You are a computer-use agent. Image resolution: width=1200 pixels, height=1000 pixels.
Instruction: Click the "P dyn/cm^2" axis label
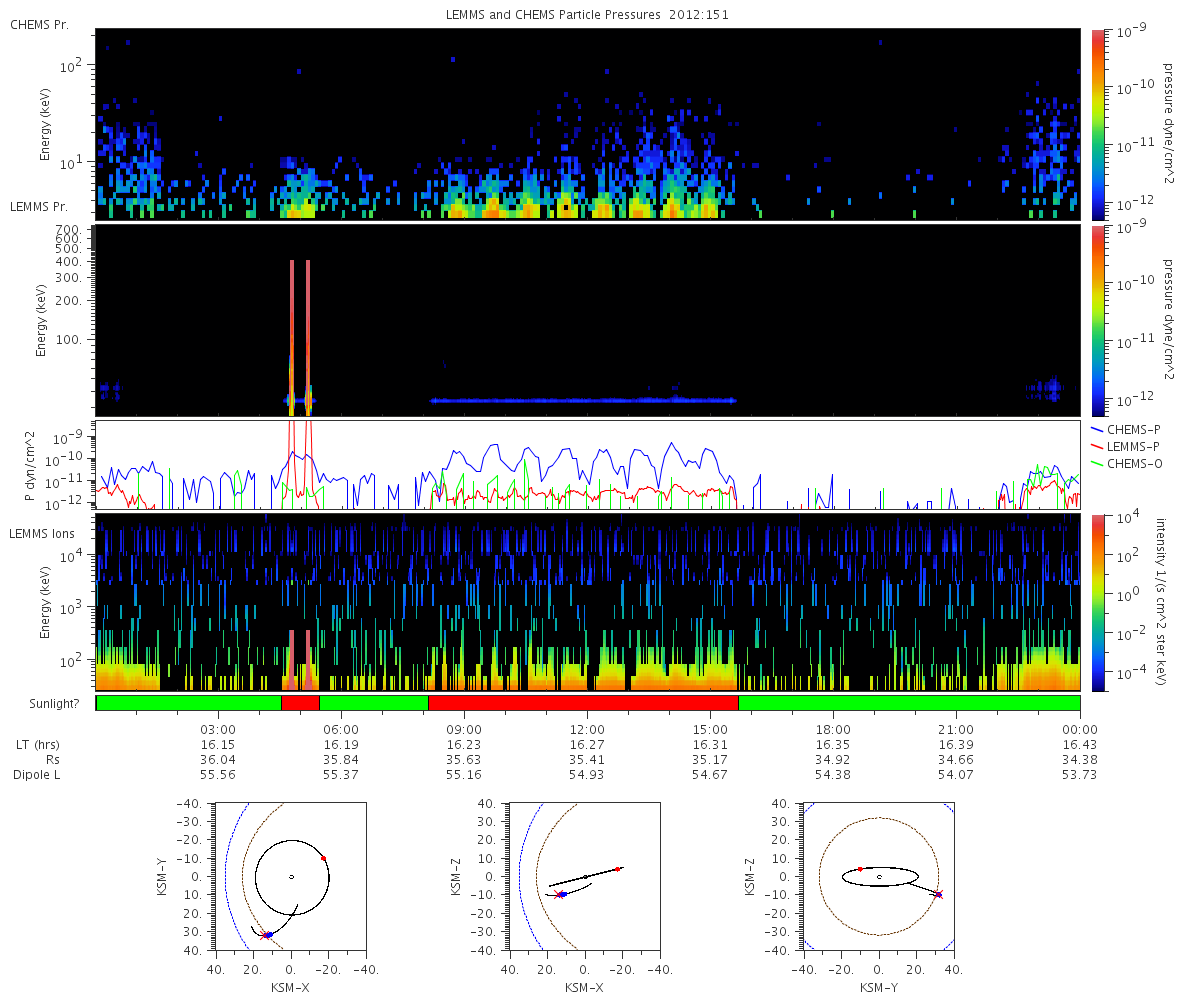[30, 465]
